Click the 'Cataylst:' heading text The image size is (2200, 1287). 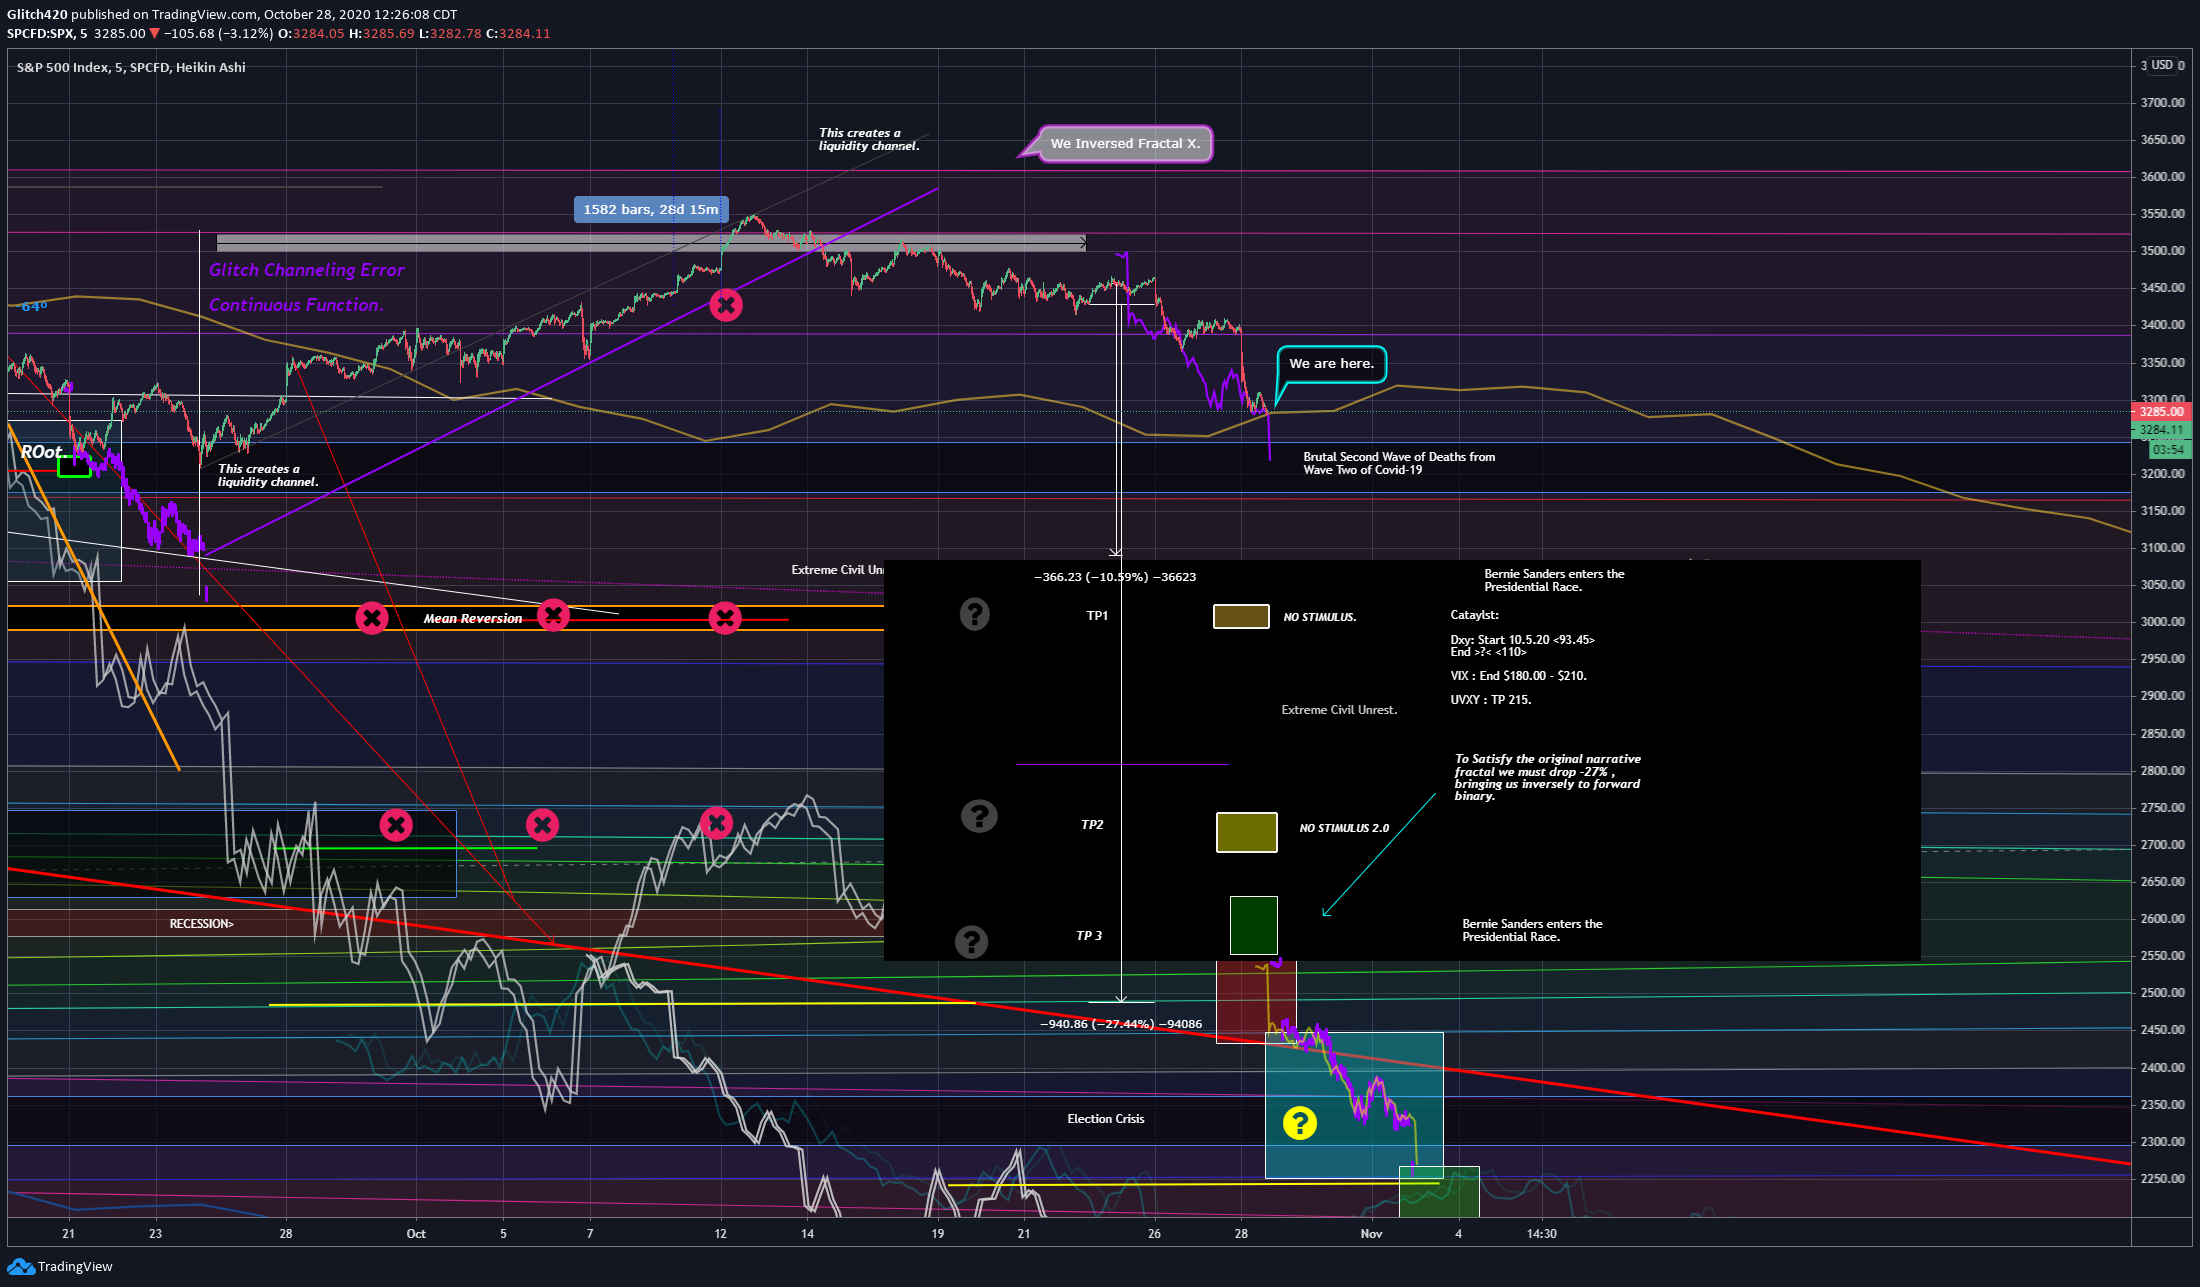coord(1474,615)
